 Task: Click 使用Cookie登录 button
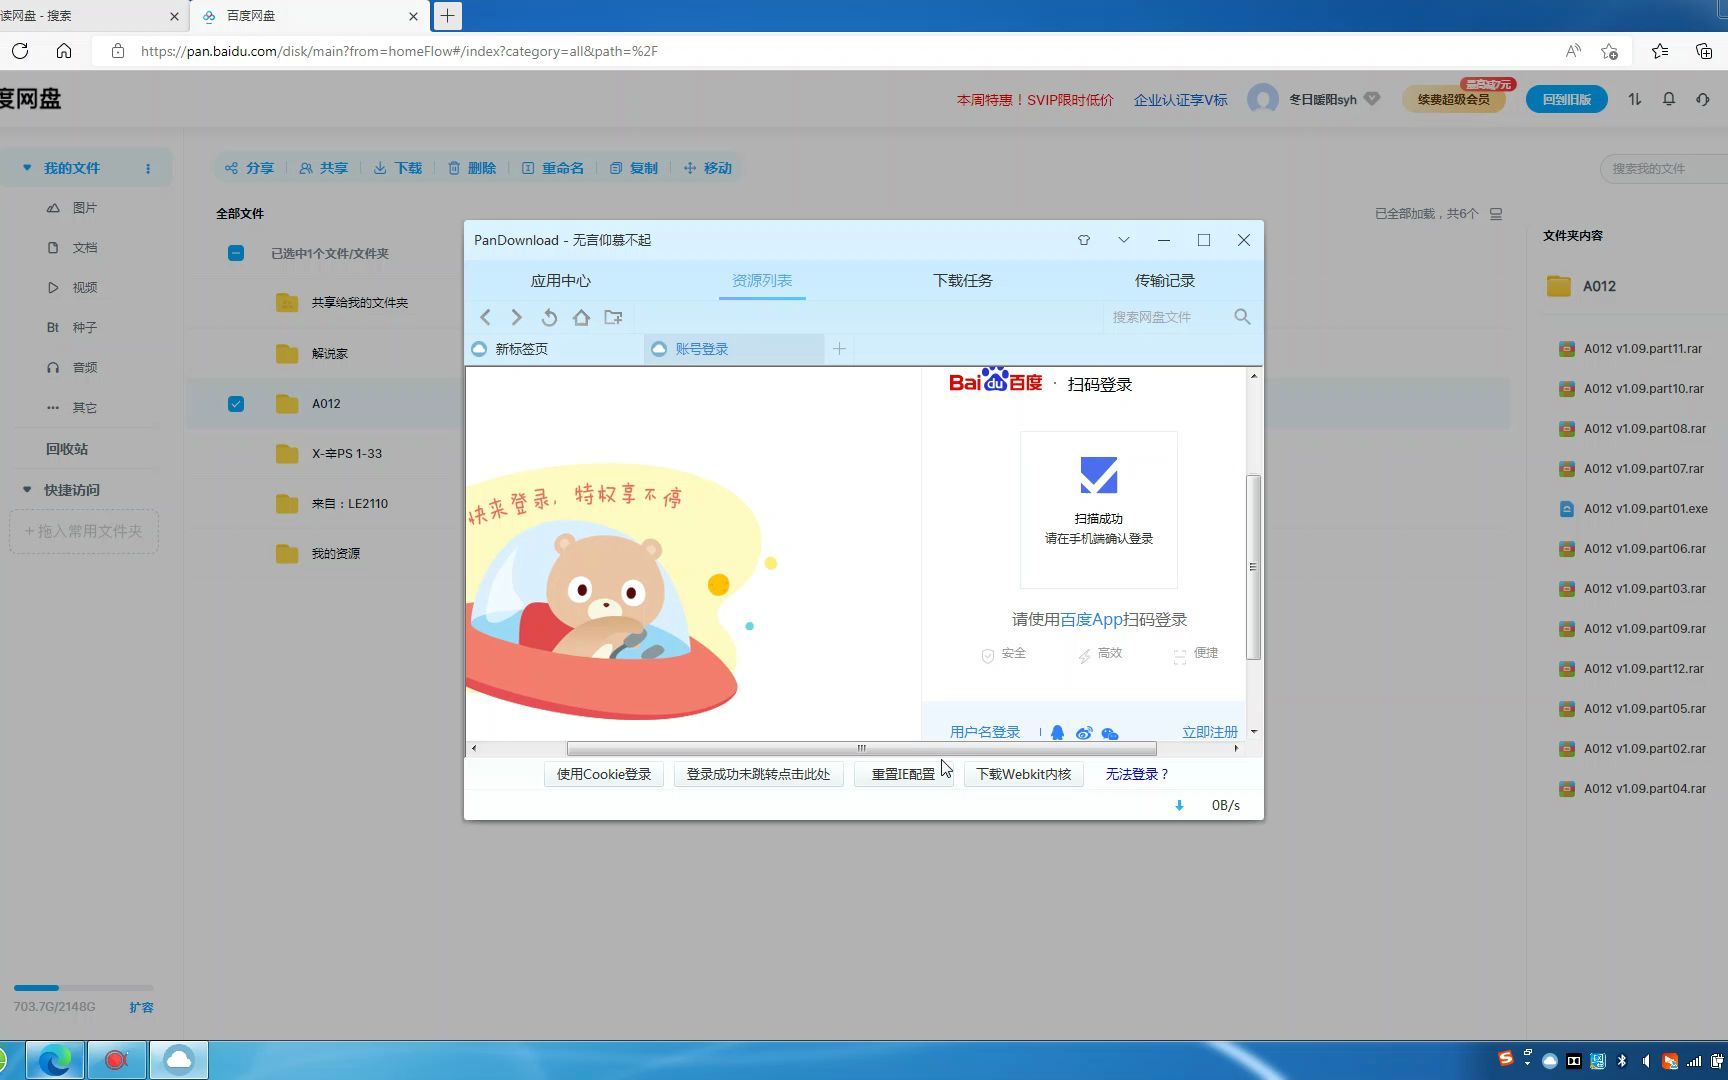[604, 774]
